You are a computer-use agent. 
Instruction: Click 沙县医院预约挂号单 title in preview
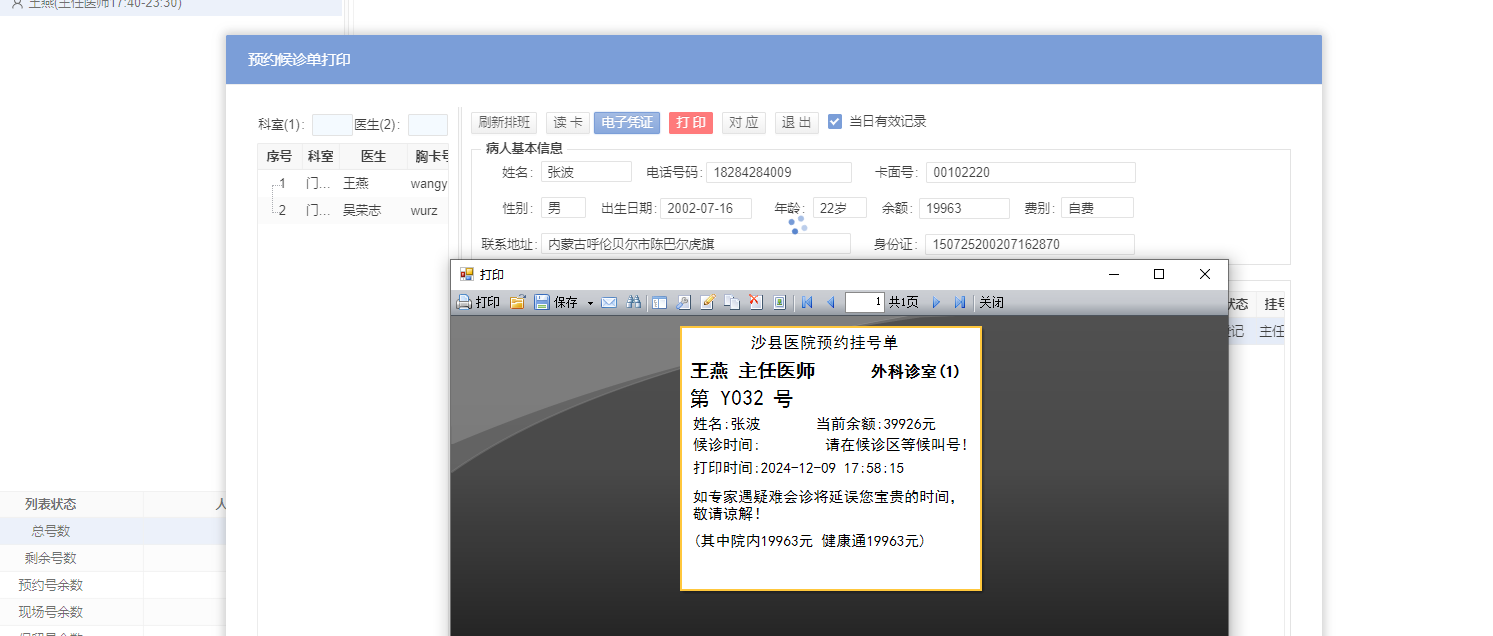[825, 343]
